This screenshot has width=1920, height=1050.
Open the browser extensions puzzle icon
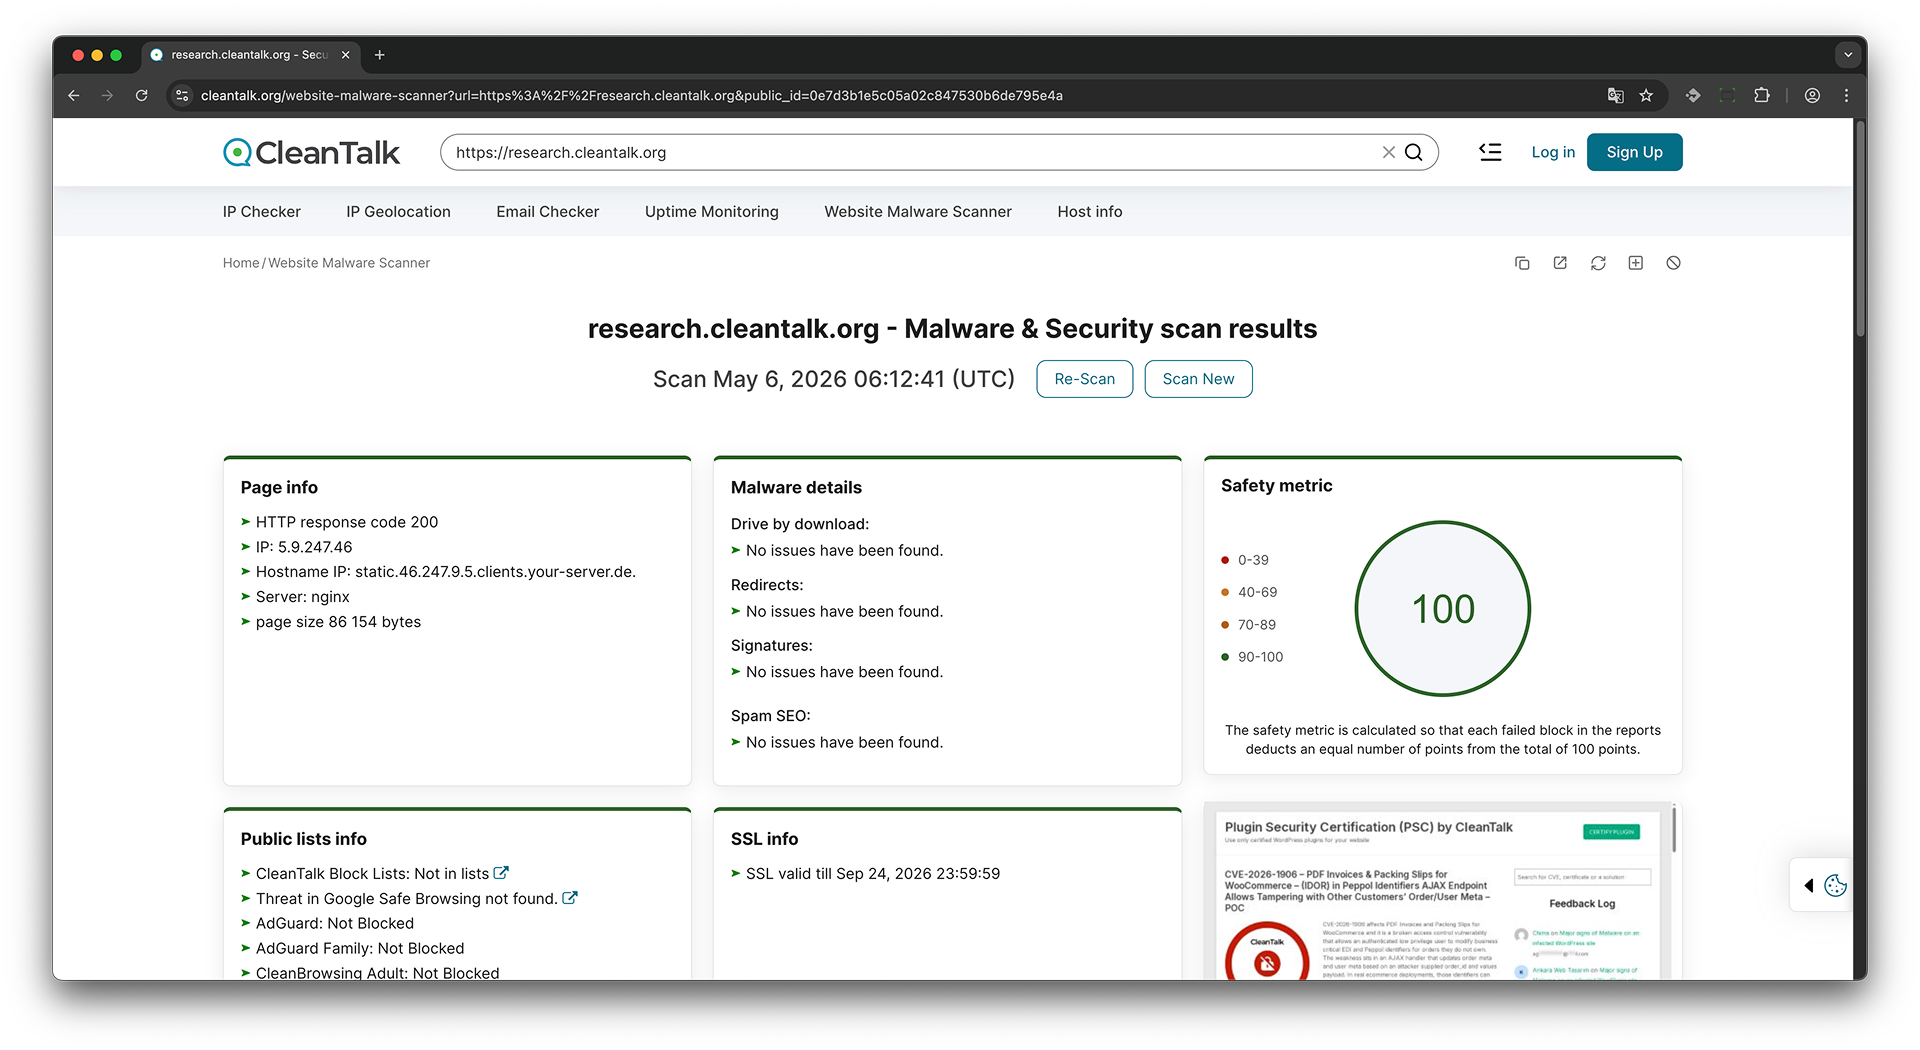pyautogui.click(x=1762, y=95)
